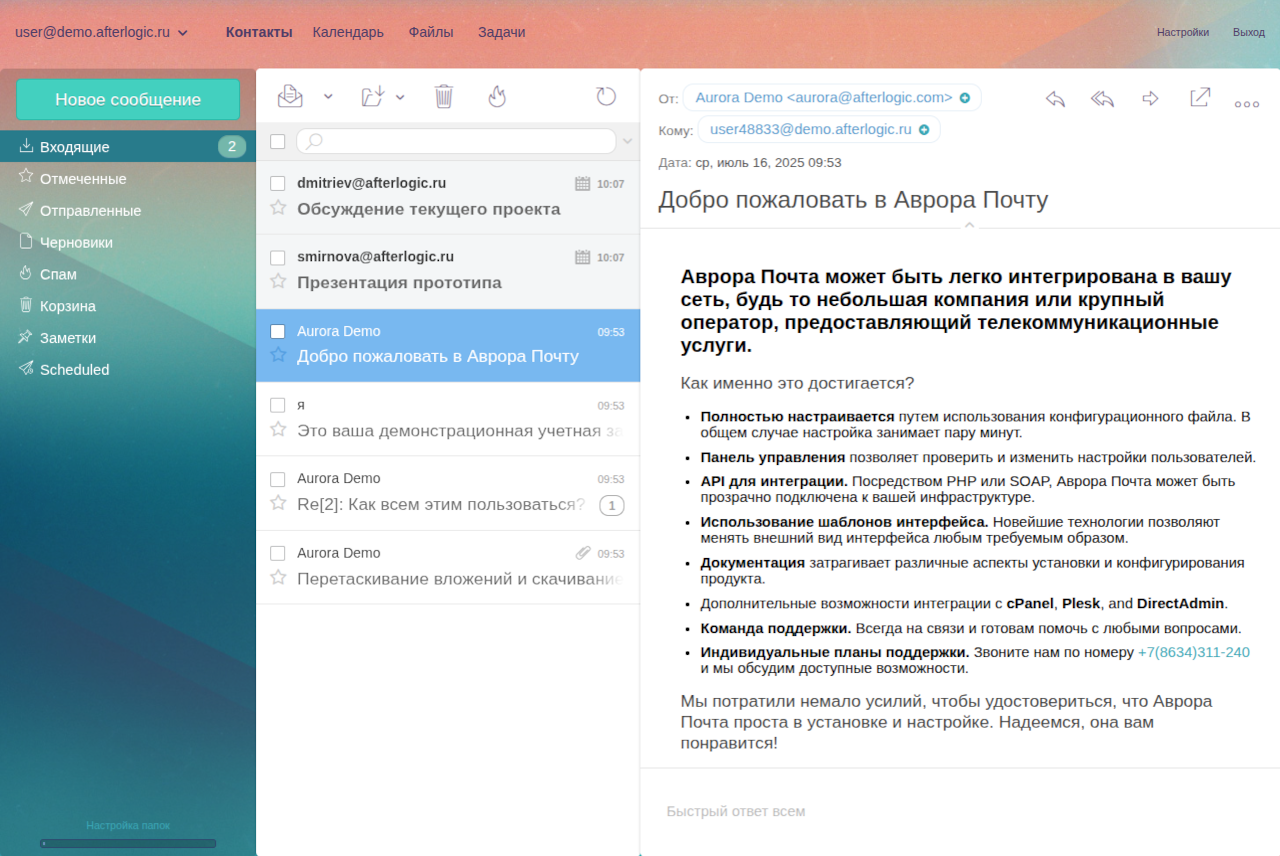
Task: Forward the message using right arrow icon
Action: tap(1150, 98)
